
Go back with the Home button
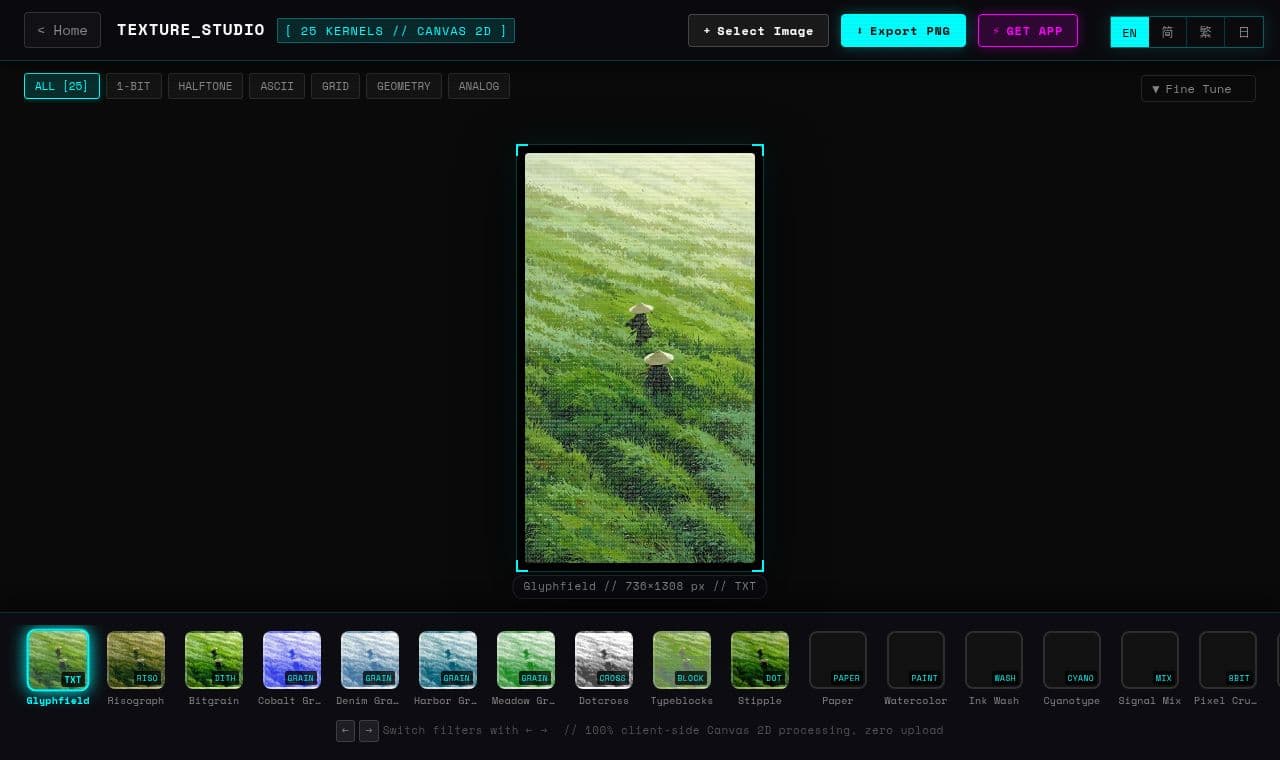[x=62, y=30]
